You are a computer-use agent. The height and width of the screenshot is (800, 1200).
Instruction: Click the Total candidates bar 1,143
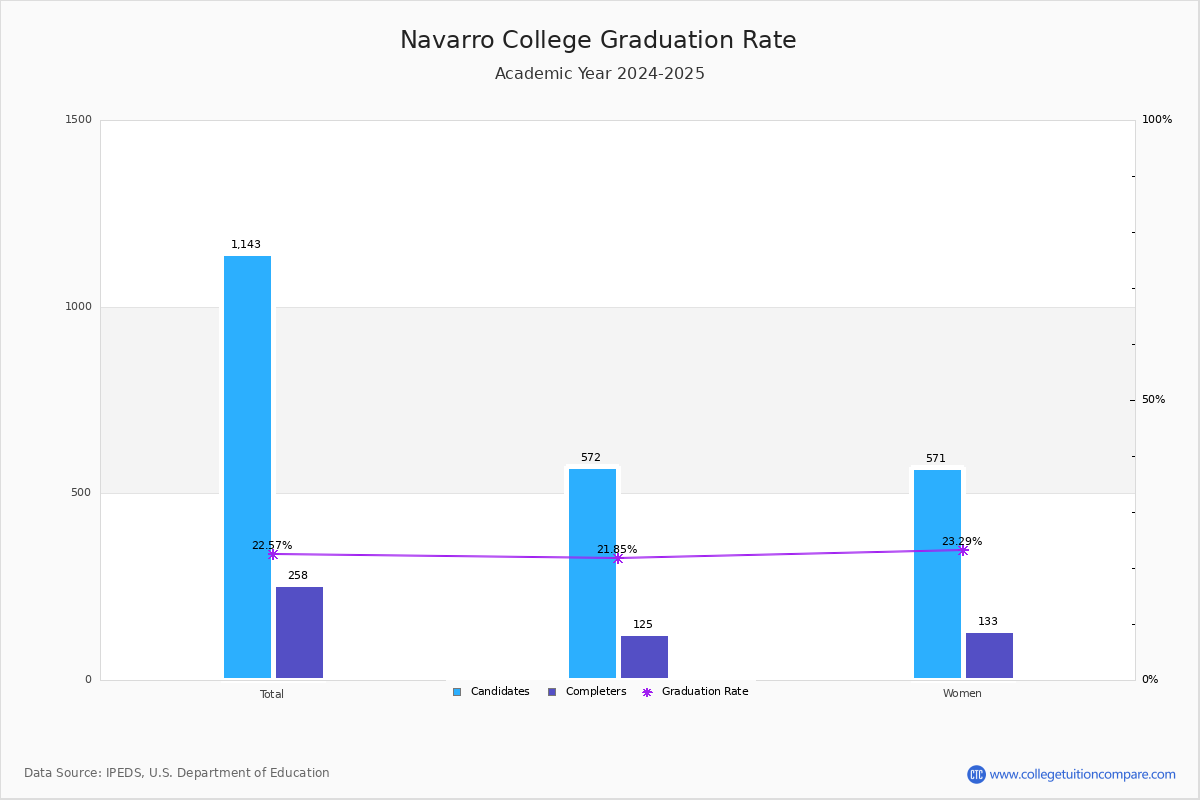click(247, 467)
